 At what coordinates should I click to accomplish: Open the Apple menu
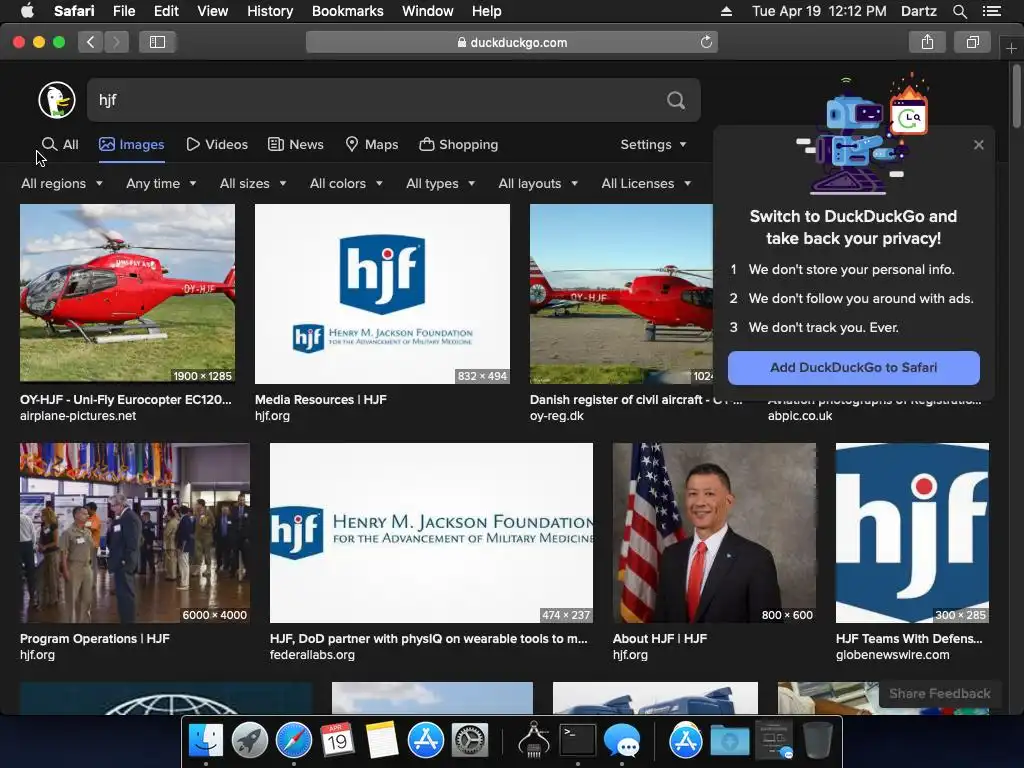27,11
